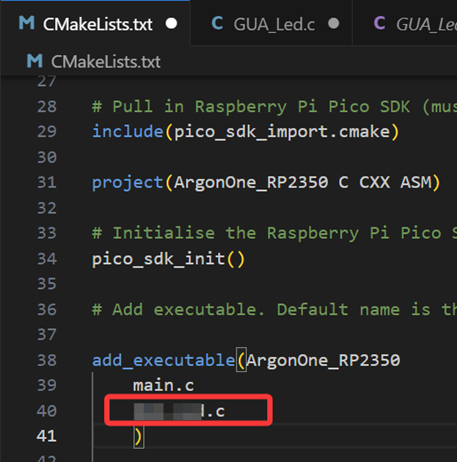Click the project keyword on line 31
This screenshot has height=462, width=457.
pyautogui.click(x=128, y=183)
